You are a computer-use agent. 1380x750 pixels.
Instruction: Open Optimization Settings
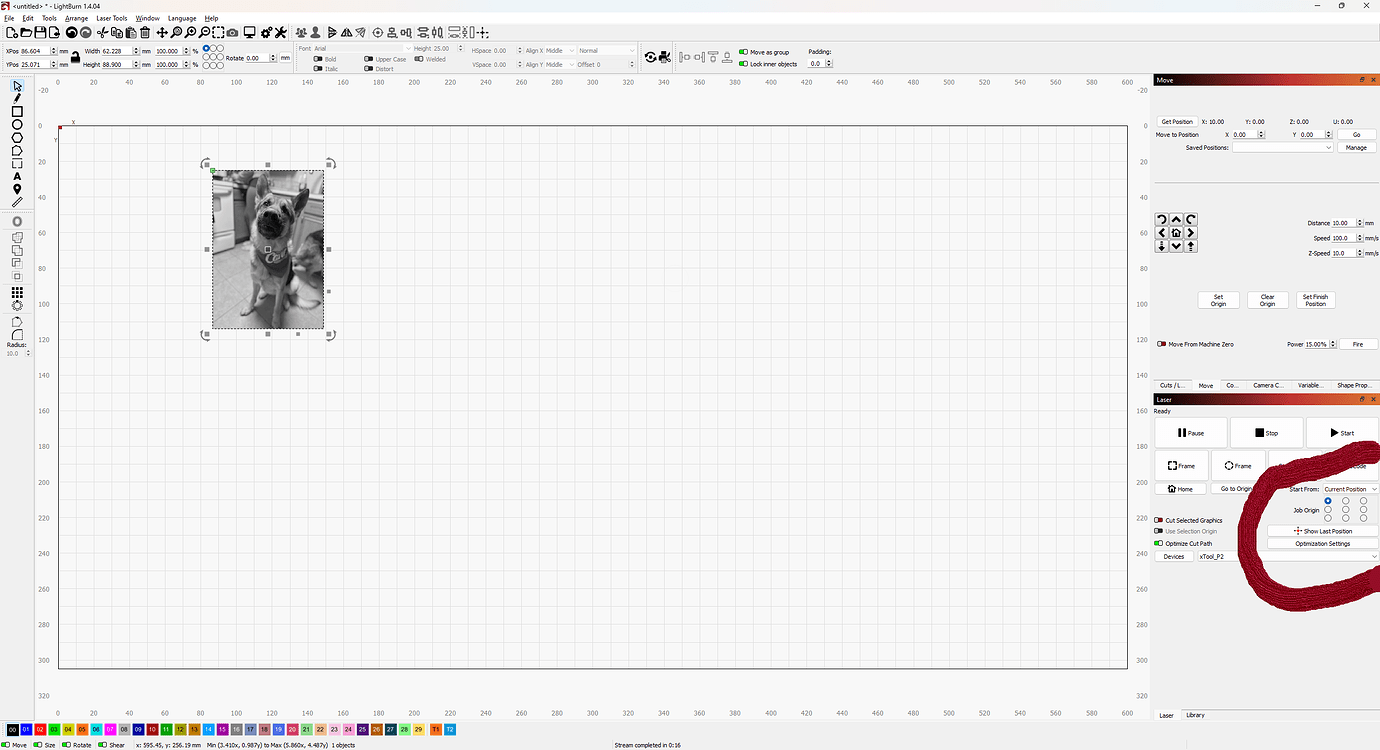pos(1321,543)
